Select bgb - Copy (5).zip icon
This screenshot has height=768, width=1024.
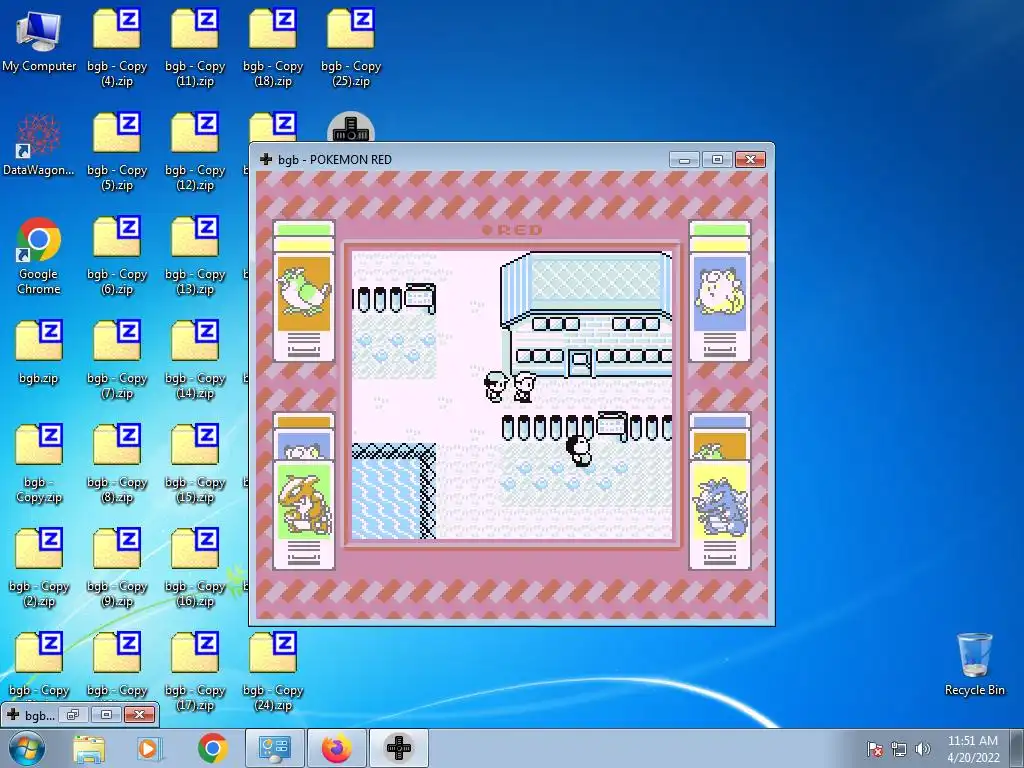coord(117,152)
